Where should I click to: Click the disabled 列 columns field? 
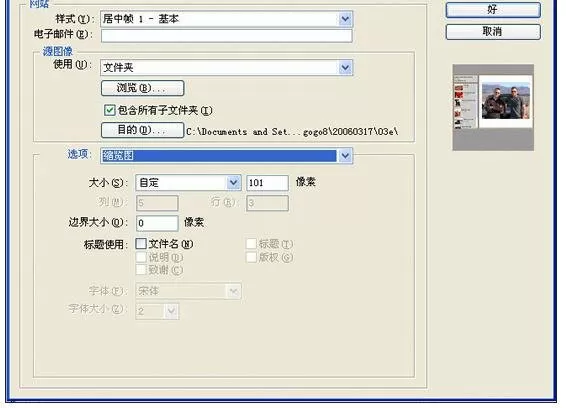[x=157, y=203]
